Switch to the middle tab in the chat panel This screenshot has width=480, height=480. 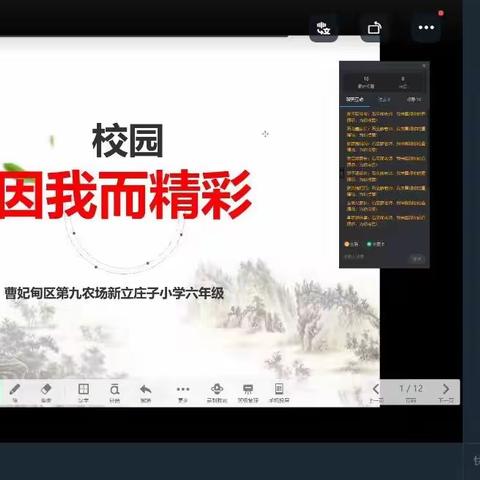tap(384, 99)
